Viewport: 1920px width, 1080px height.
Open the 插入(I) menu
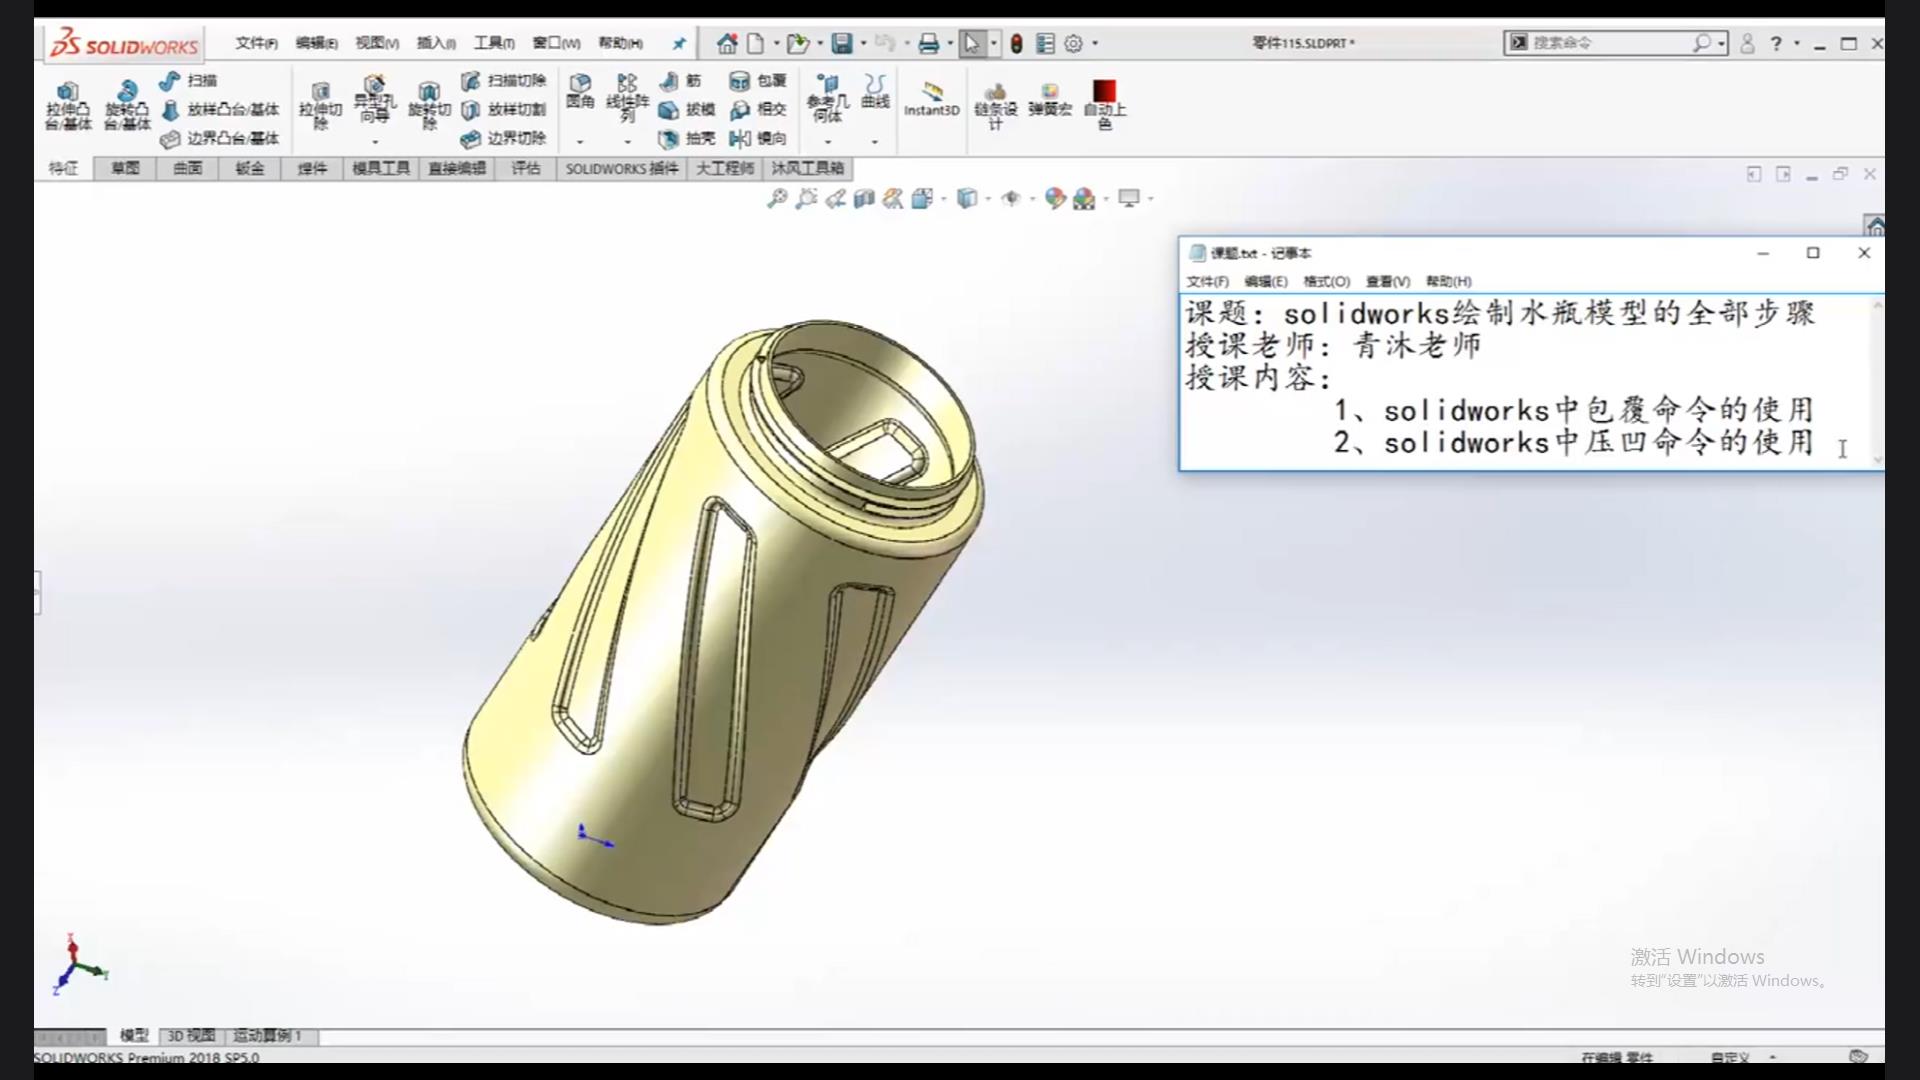(x=436, y=43)
